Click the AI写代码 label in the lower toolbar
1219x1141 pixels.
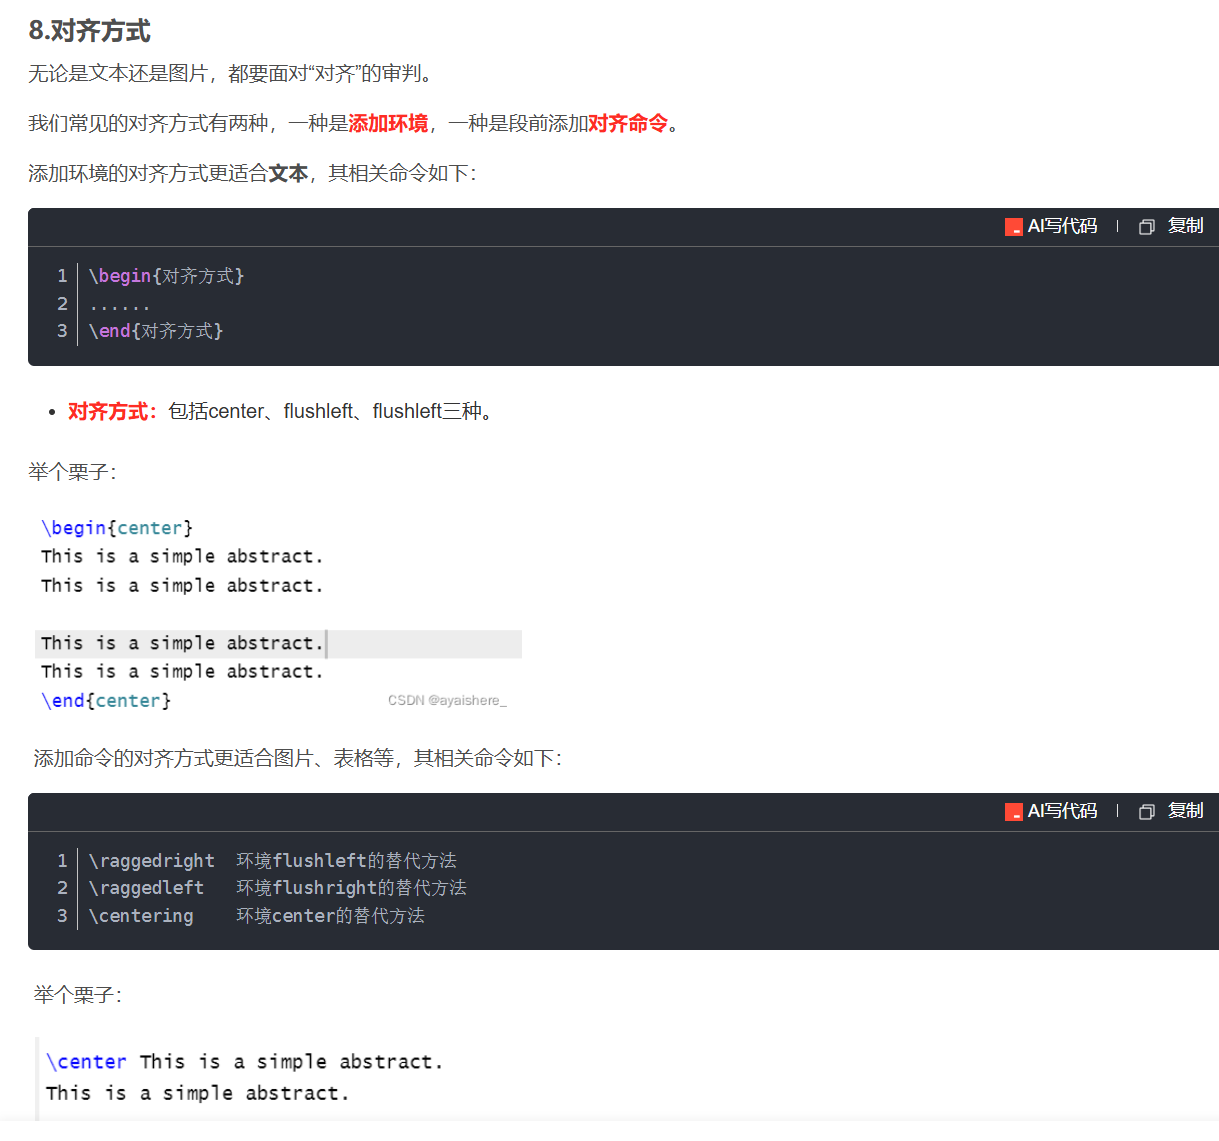[x=1062, y=811]
